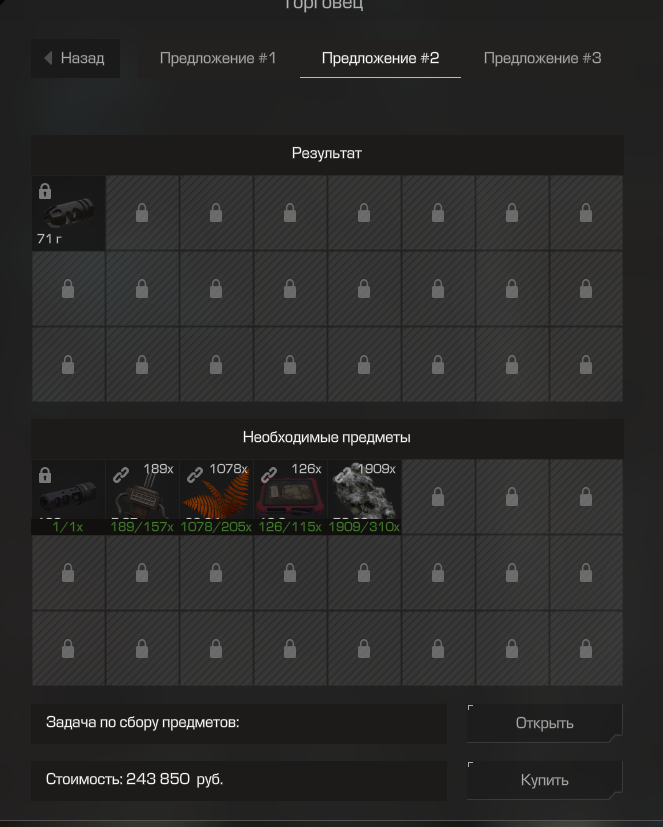Screen dimensions: 663x827
Task: Click the chain link icon on the fern item
Action: [x=195, y=475]
